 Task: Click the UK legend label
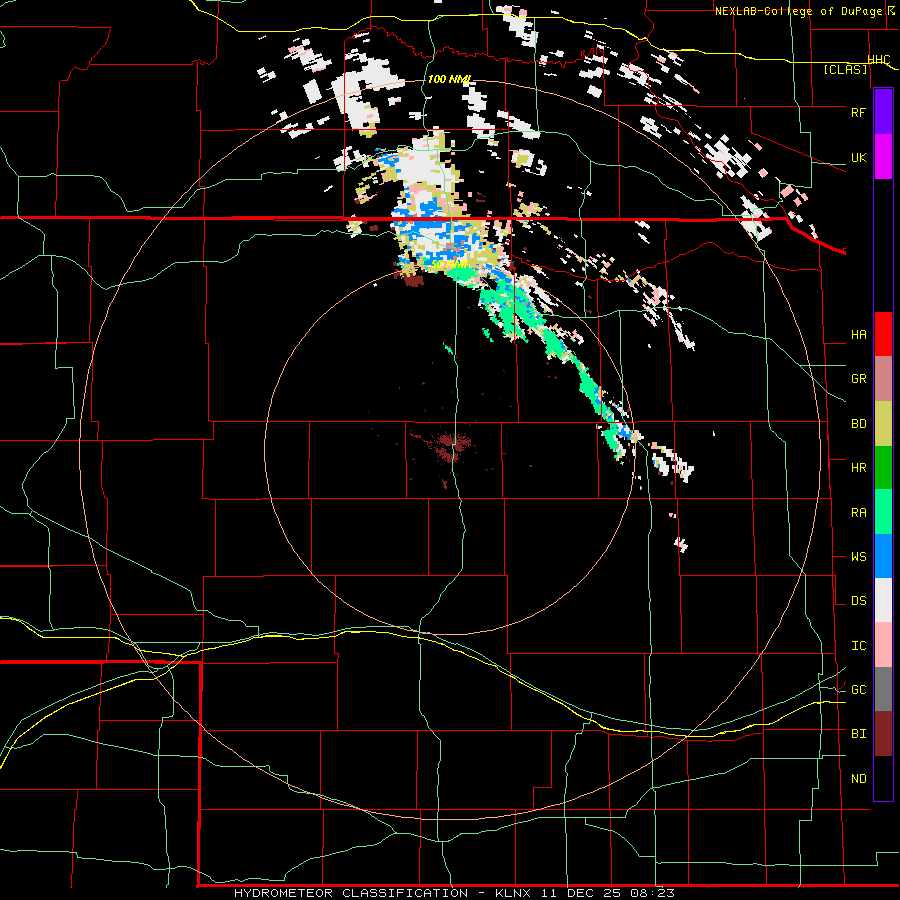tap(858, 157)
